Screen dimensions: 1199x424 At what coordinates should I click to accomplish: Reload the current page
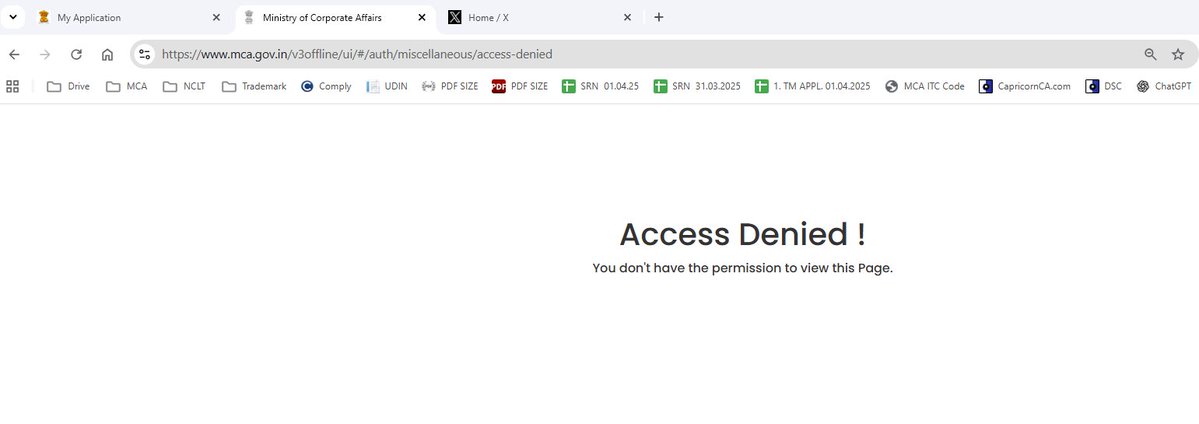76,54
